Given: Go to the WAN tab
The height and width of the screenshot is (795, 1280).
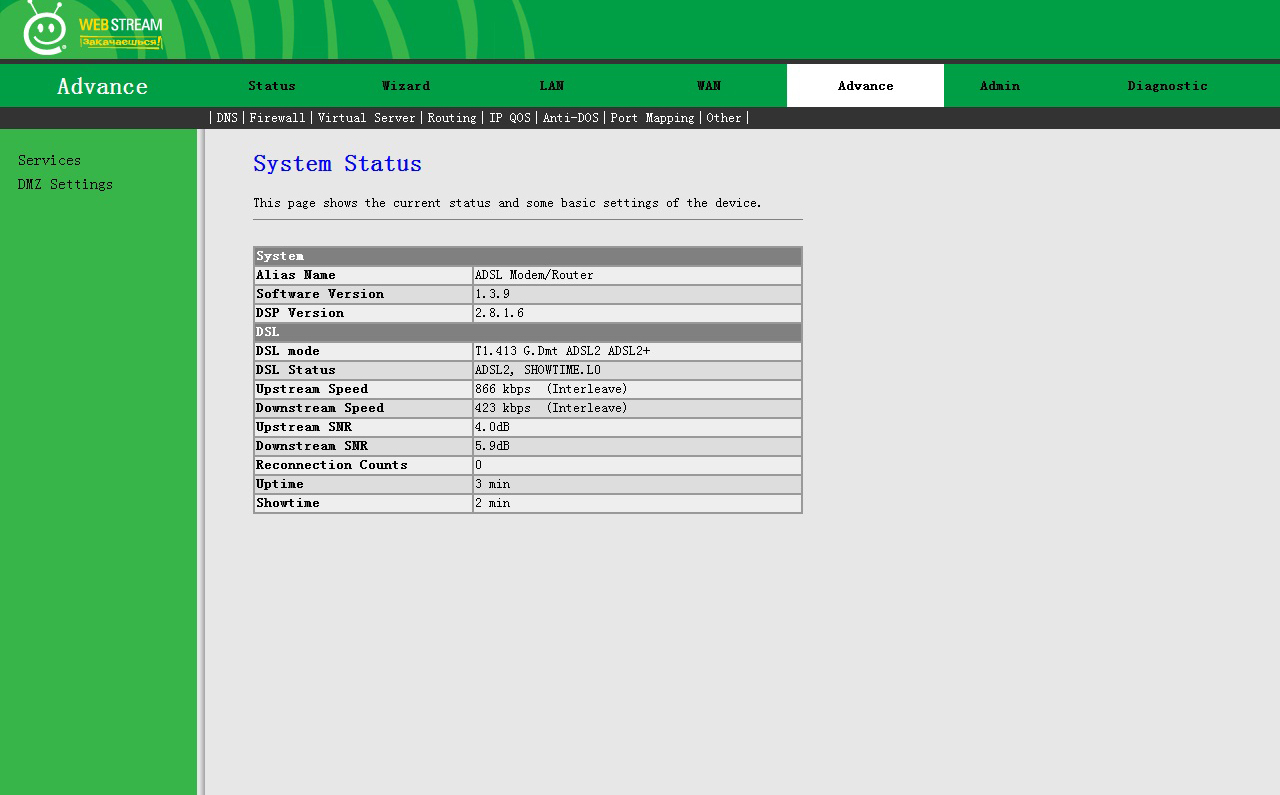Looking at the screenshot, I should click(709, 86).
